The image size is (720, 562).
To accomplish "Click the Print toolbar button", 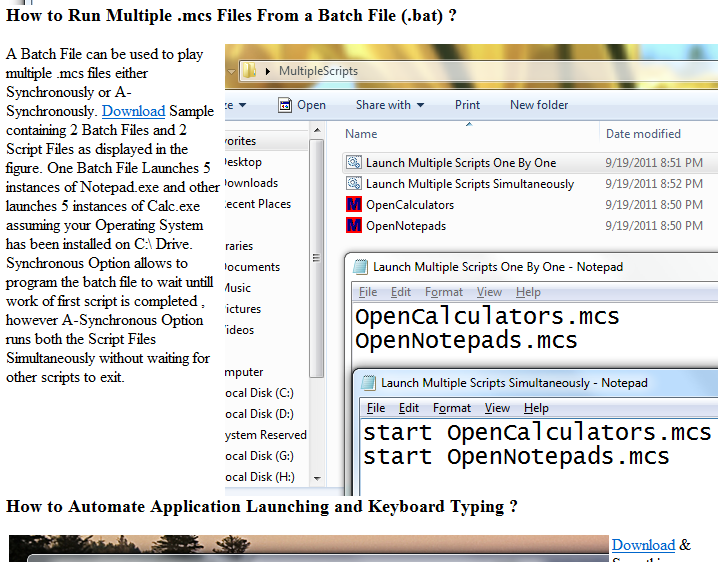I will [x=467, y=105].
